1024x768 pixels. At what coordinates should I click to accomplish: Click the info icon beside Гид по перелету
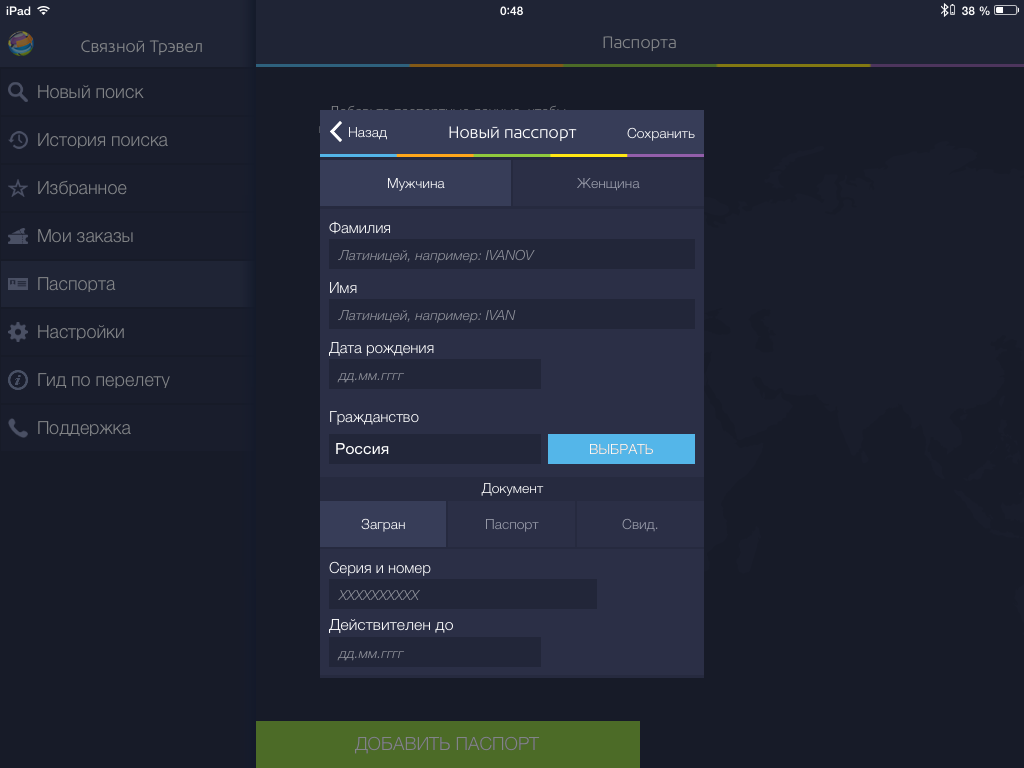18,380
